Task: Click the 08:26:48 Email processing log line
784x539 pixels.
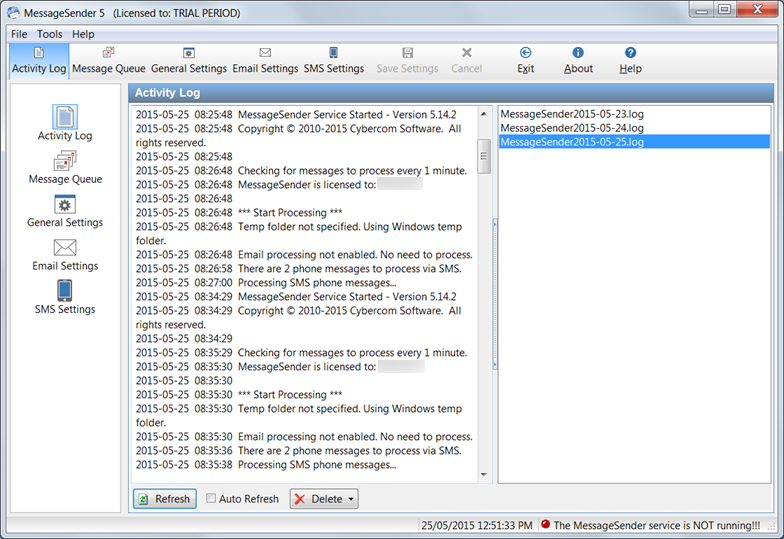Action: [x=304, y=254]
